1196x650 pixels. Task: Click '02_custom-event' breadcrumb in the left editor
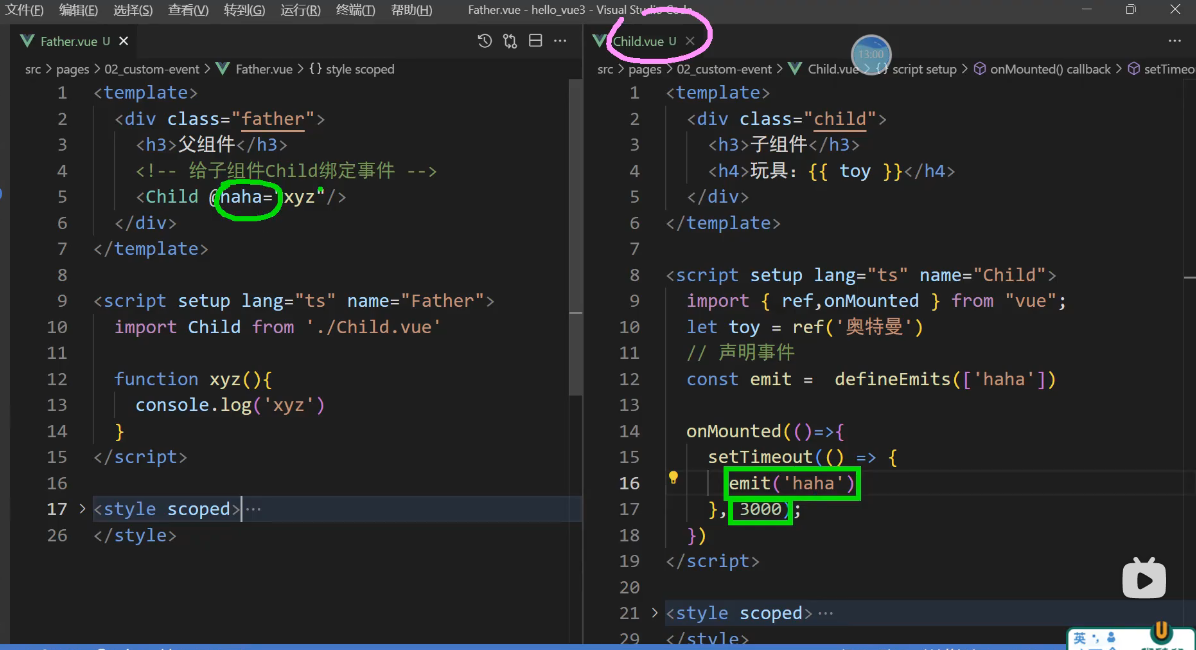[x=152, y=69]
